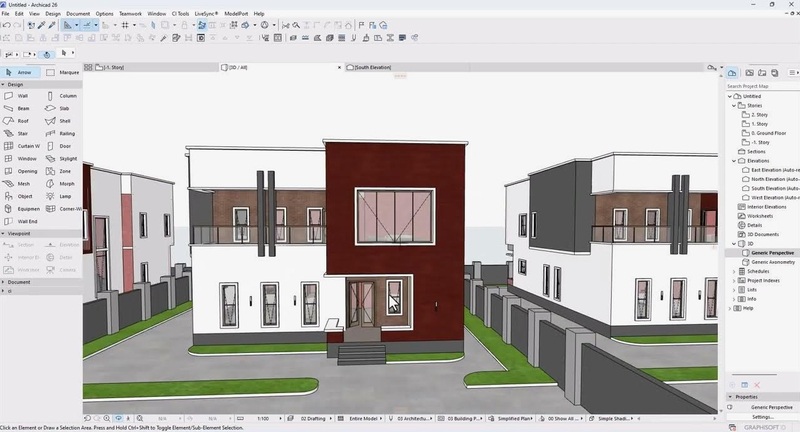Viewport: 800px width, 432px height.
Task: Activate the Door tool
Action: click(x=62, y=146)
